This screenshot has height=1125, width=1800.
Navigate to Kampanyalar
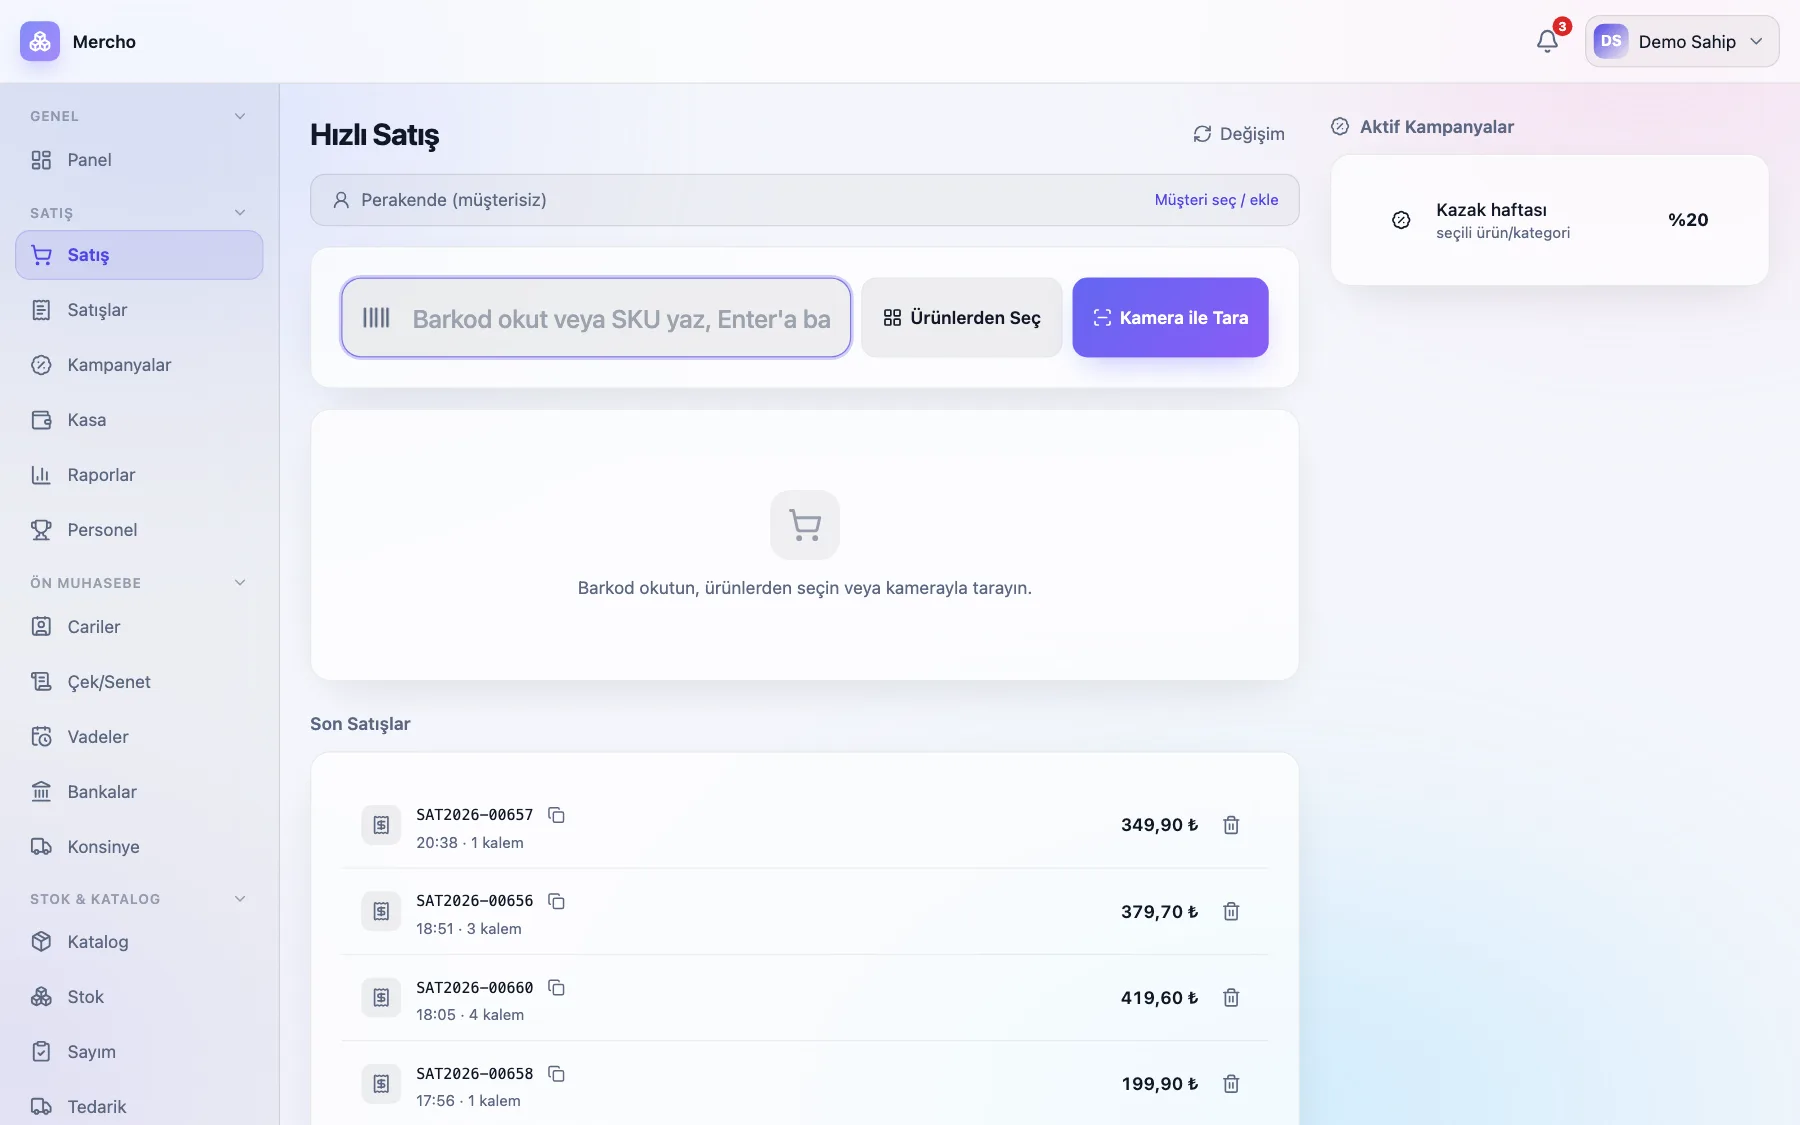[x=139, y=365]
